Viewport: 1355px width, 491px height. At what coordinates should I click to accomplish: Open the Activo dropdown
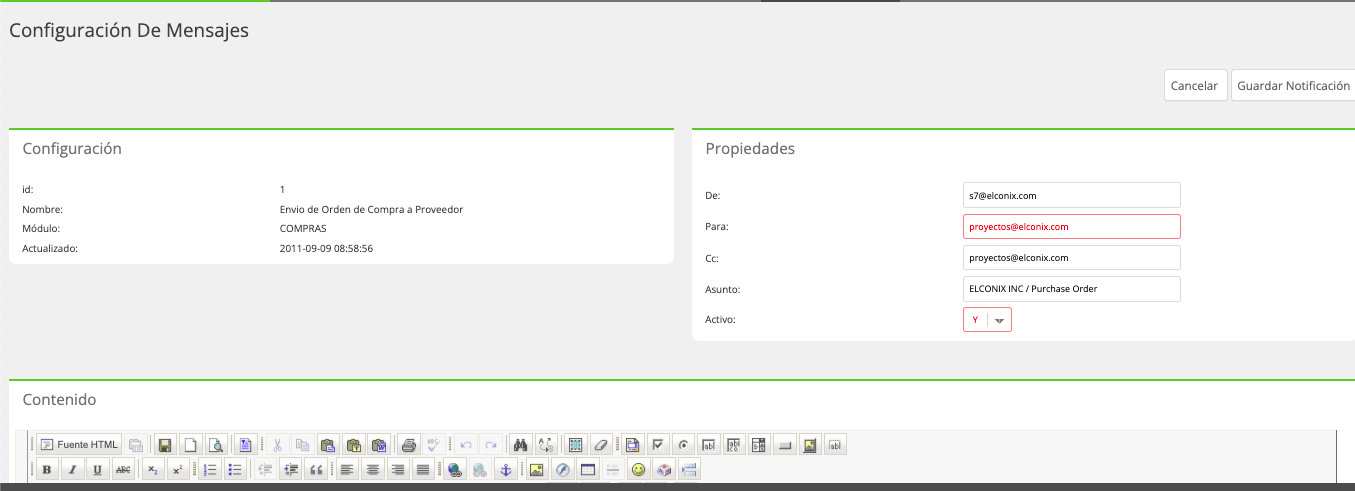click(x=987, y=320)
